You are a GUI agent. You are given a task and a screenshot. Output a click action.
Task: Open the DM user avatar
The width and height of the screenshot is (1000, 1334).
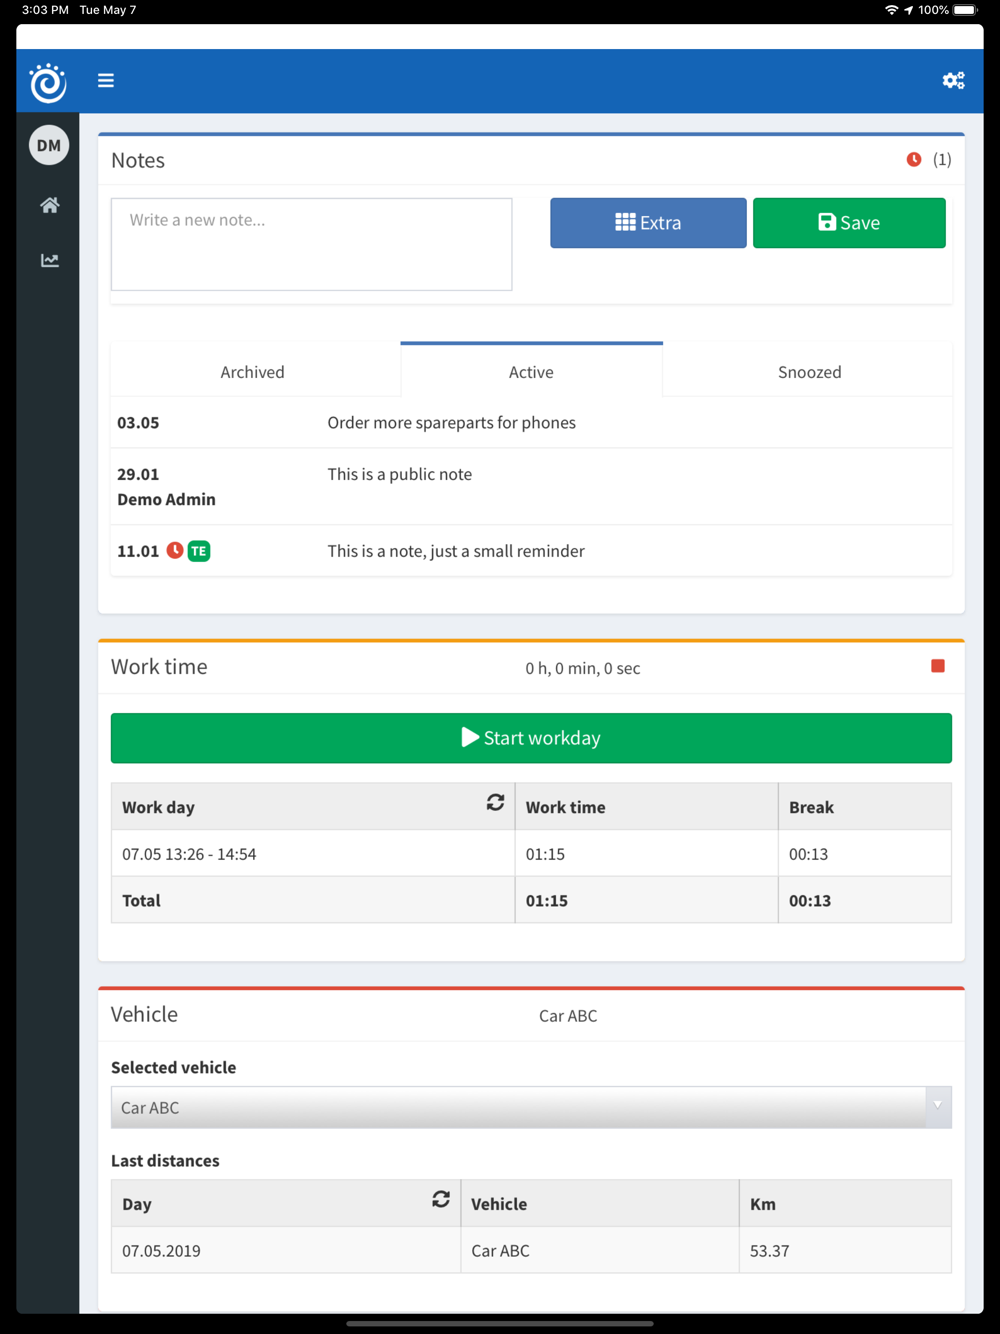(49, 145)
